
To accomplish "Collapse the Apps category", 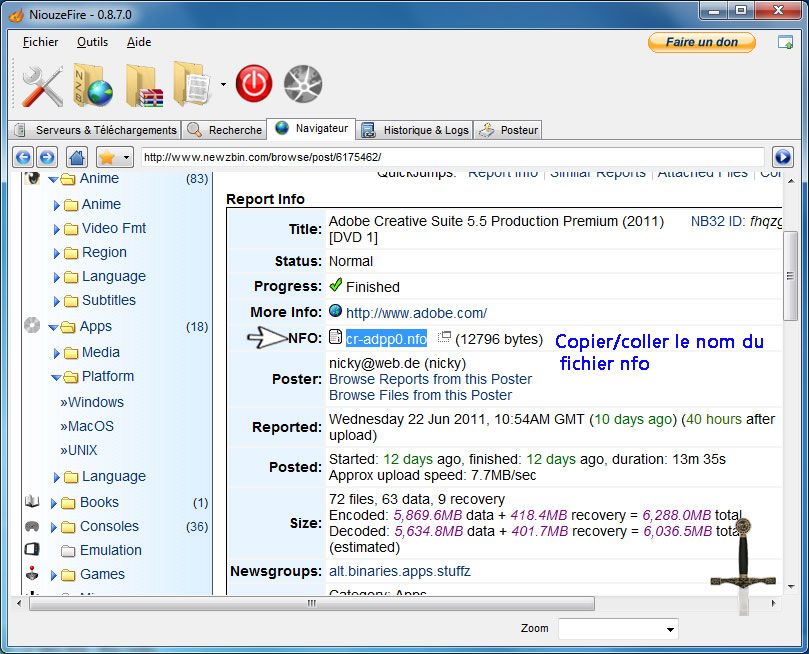I will [x=53, y=327].
